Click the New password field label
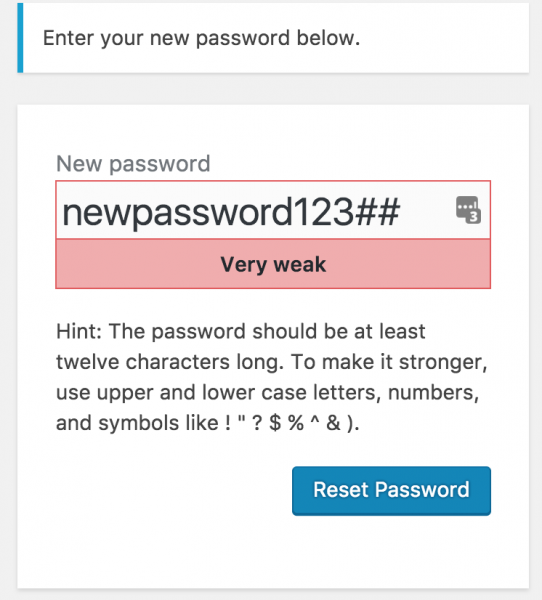The image size is (542, 600). [133, 164]
